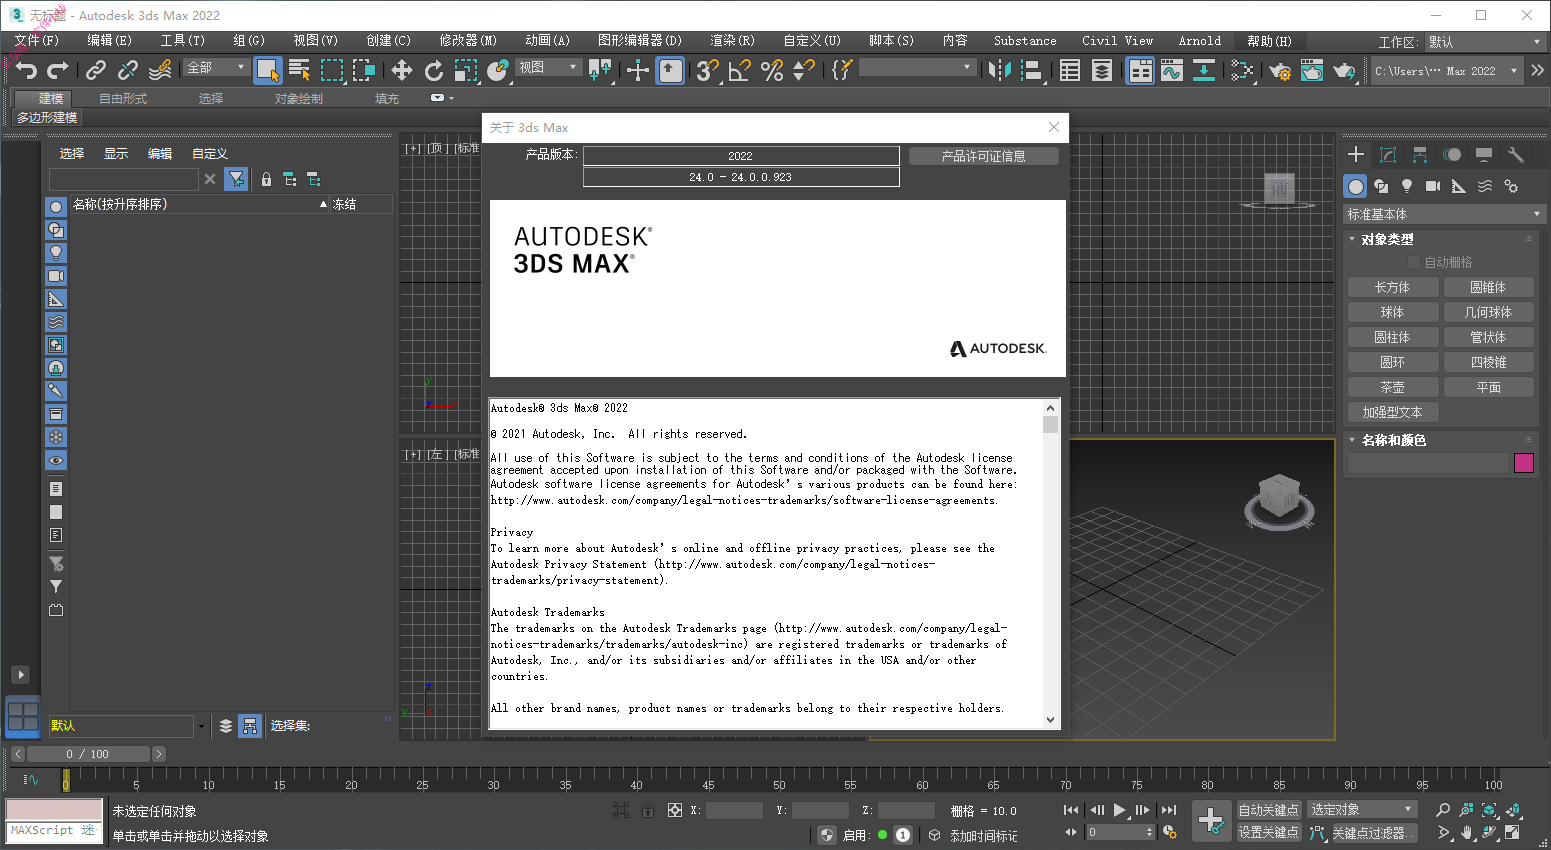Image resolution: width=1551 pixels, height=850 pixels.
Task: Pick the Rectangular Selection Region tool
Action: (x=332, y=70)
